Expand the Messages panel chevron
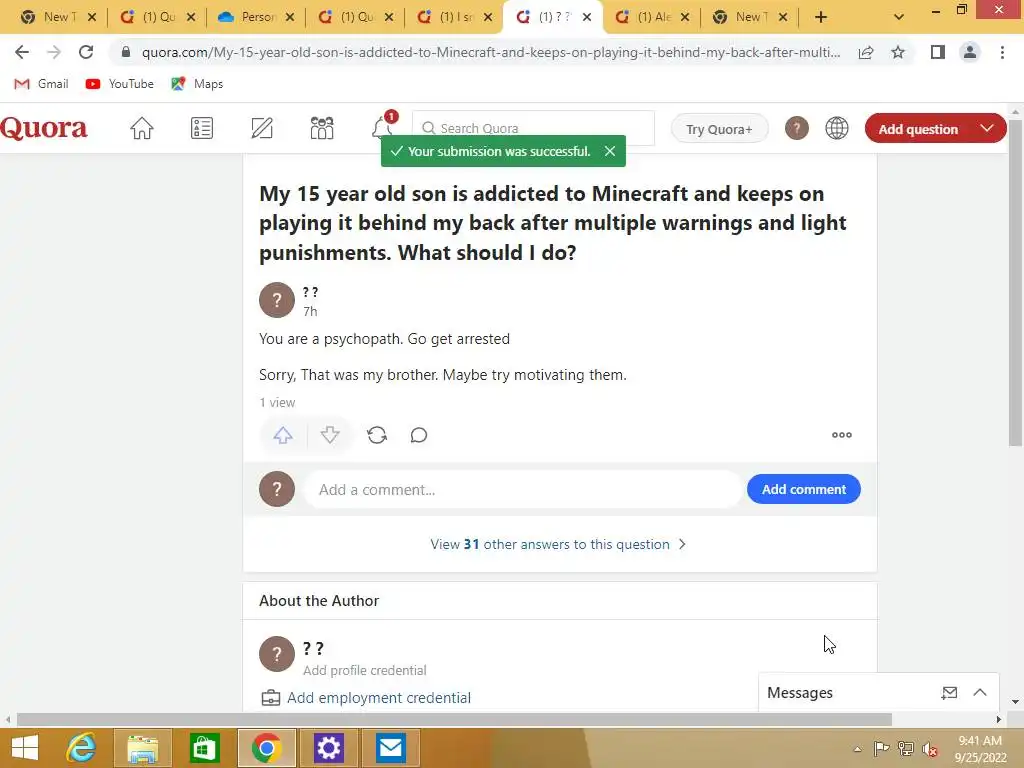This screenshot has width=1024, height=768. (980, 692)
